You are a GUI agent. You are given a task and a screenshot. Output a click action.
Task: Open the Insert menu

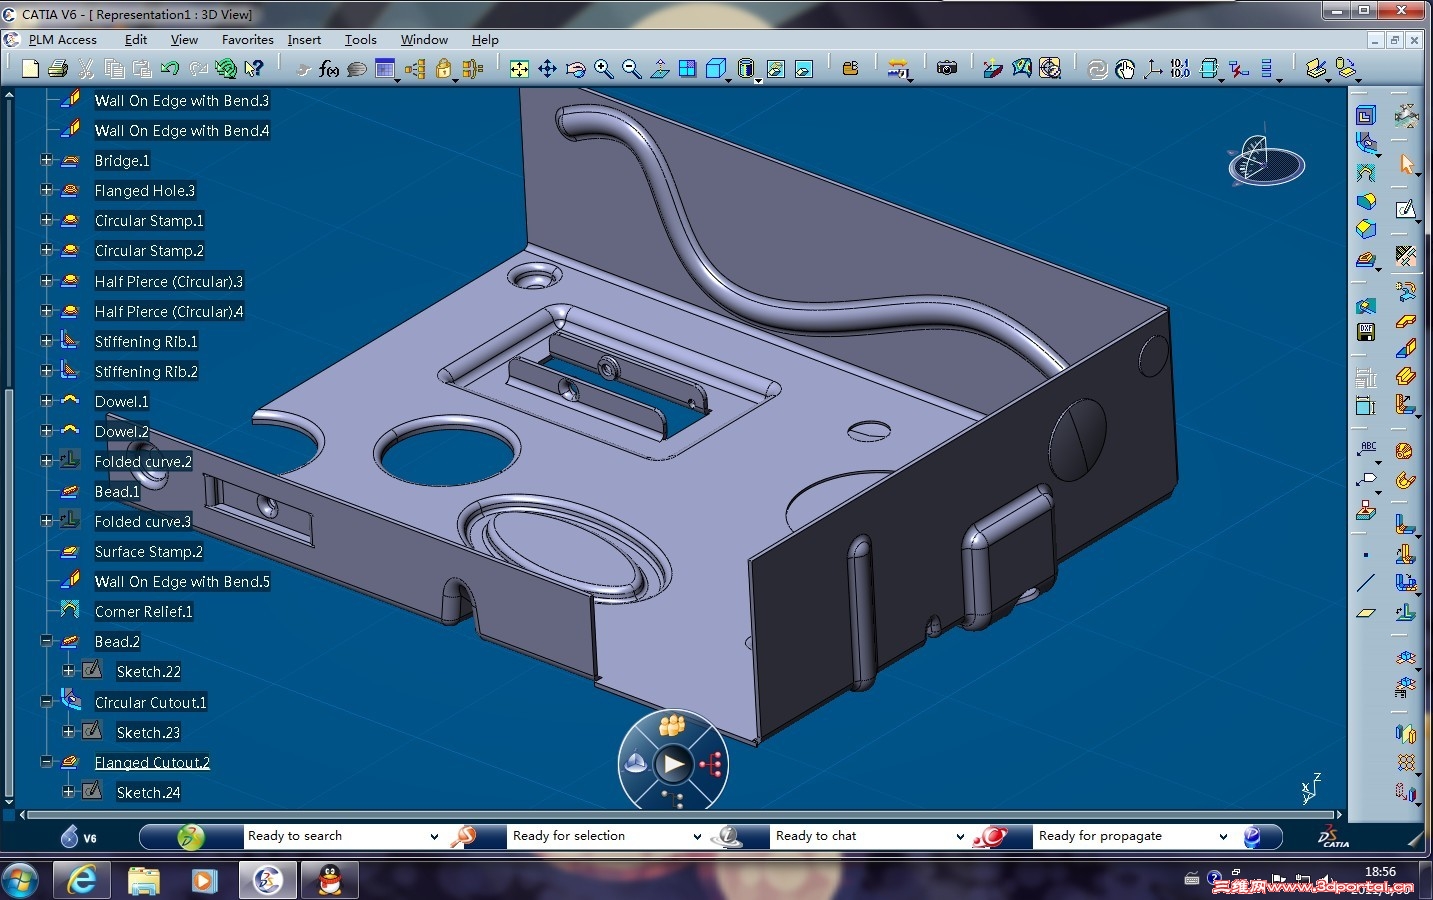pyautogui.click(x=304, y=40)
